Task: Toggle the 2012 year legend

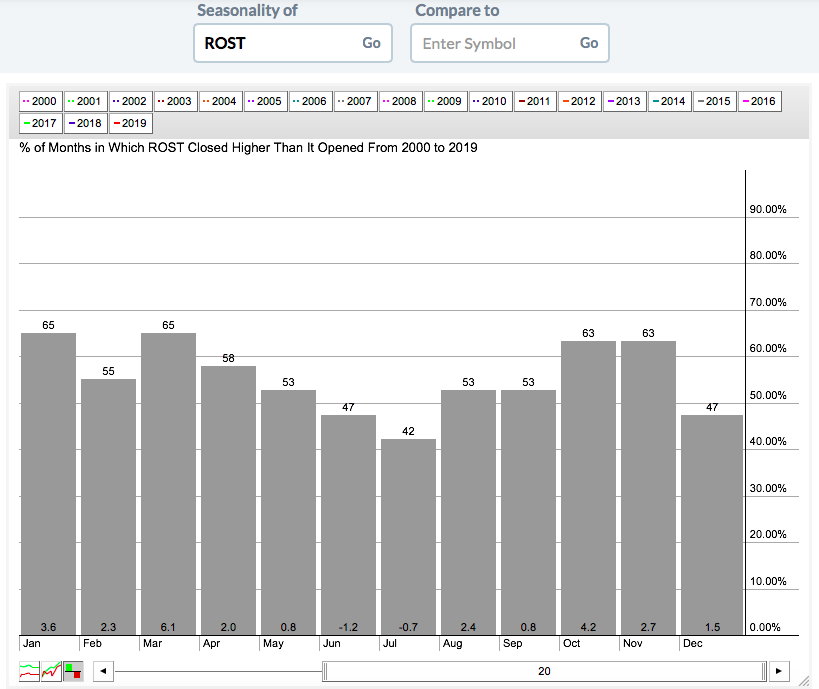Action: pos(578,101)
